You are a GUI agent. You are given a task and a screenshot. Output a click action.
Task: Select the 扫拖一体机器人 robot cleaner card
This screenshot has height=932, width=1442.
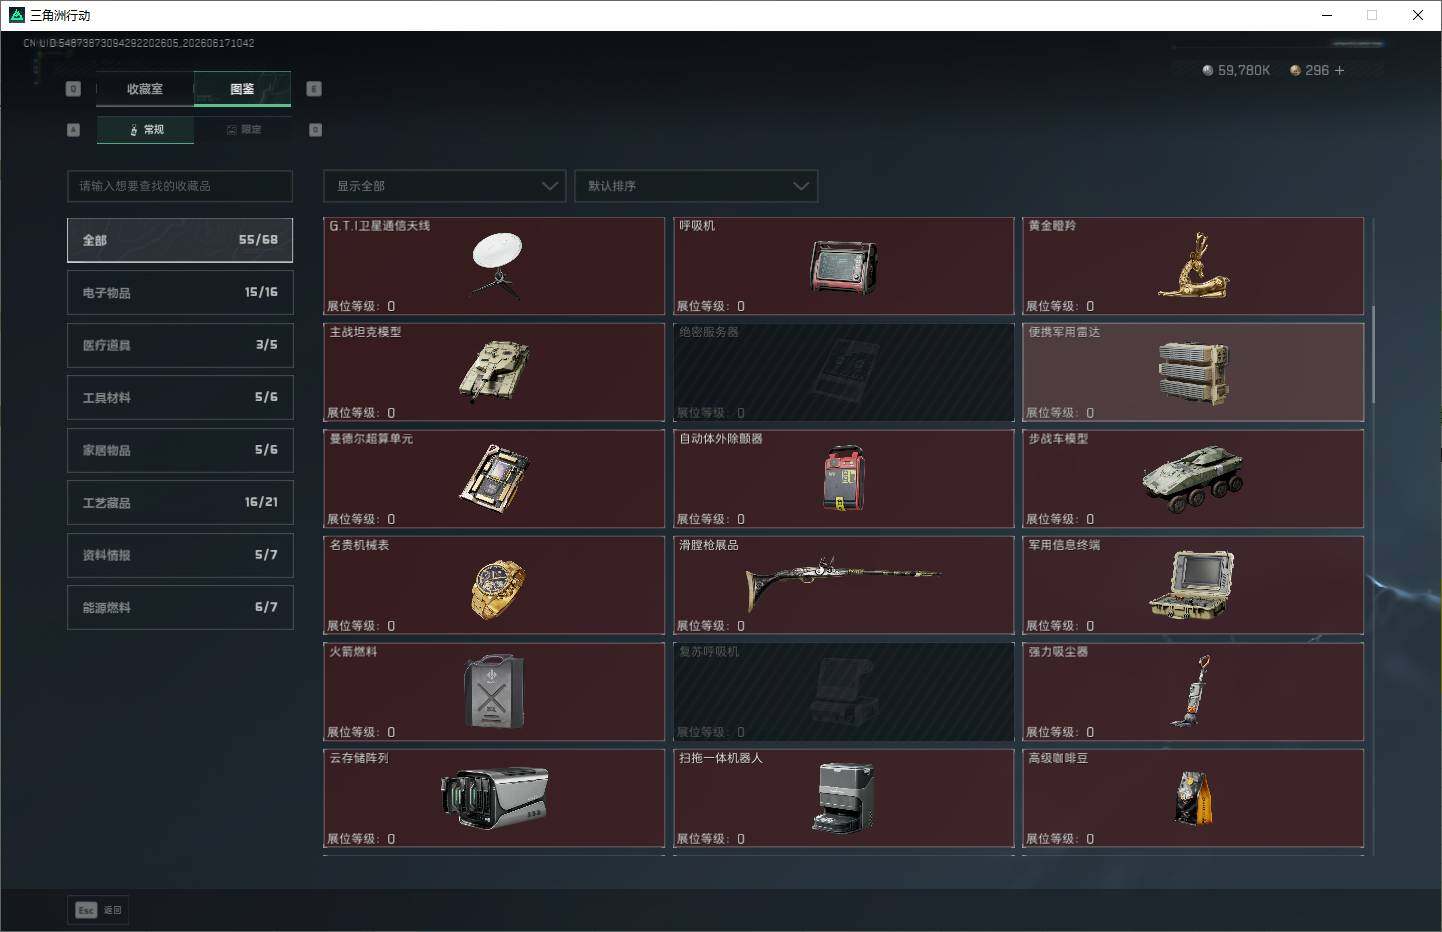844,798
